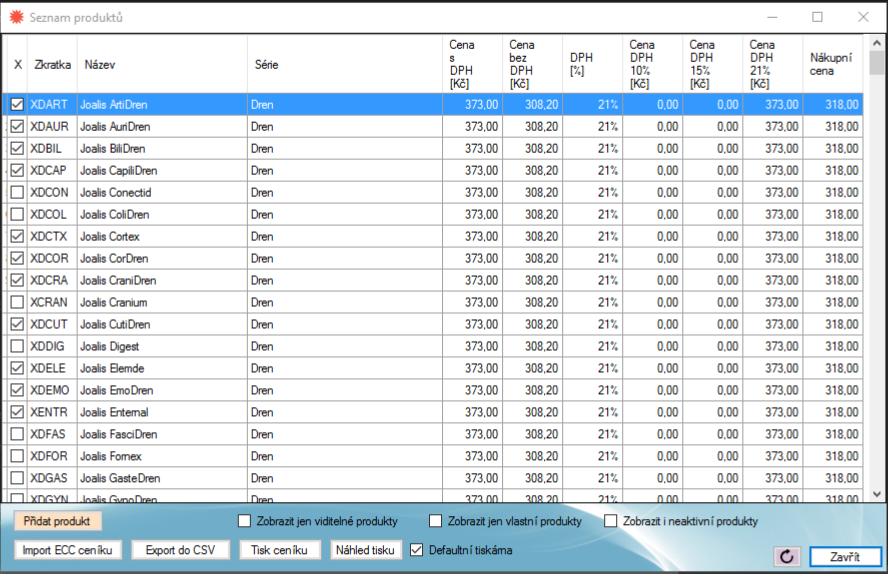This screenshot has height=576, width=888.
Task: Select the 'Joalis Cranium' name cell
Action: click(x=162, y=302)
